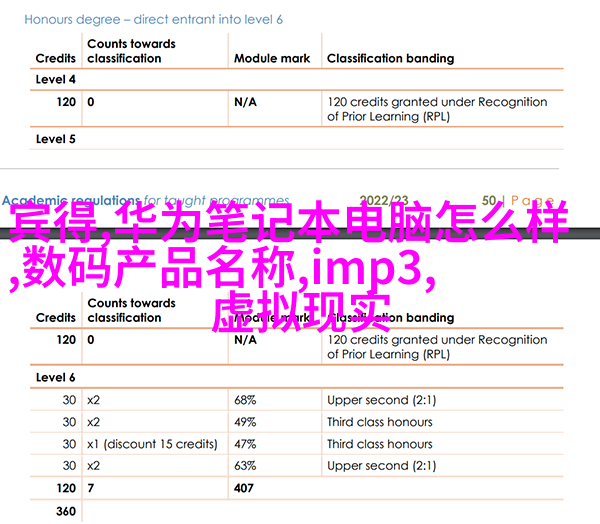This screenshot has height=524, width=600.
Task: Select the "30" credits cell in the 47% row
Action: coord(69,444)
